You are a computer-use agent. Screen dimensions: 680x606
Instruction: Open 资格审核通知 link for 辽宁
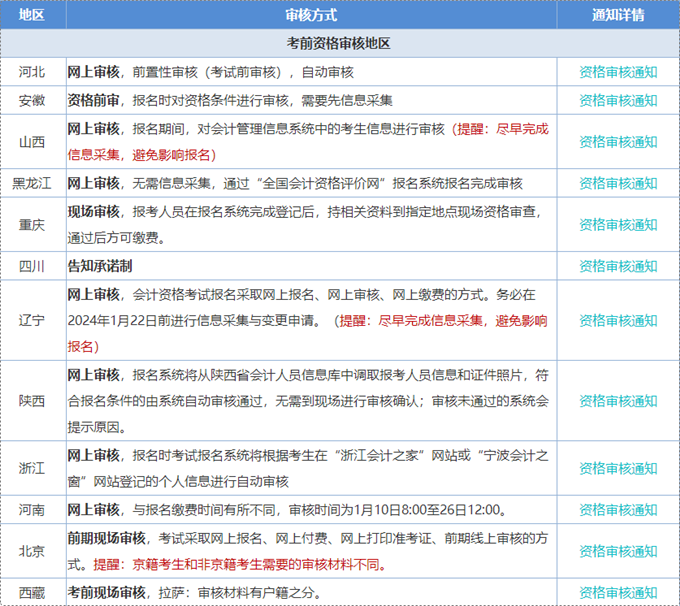618,321
